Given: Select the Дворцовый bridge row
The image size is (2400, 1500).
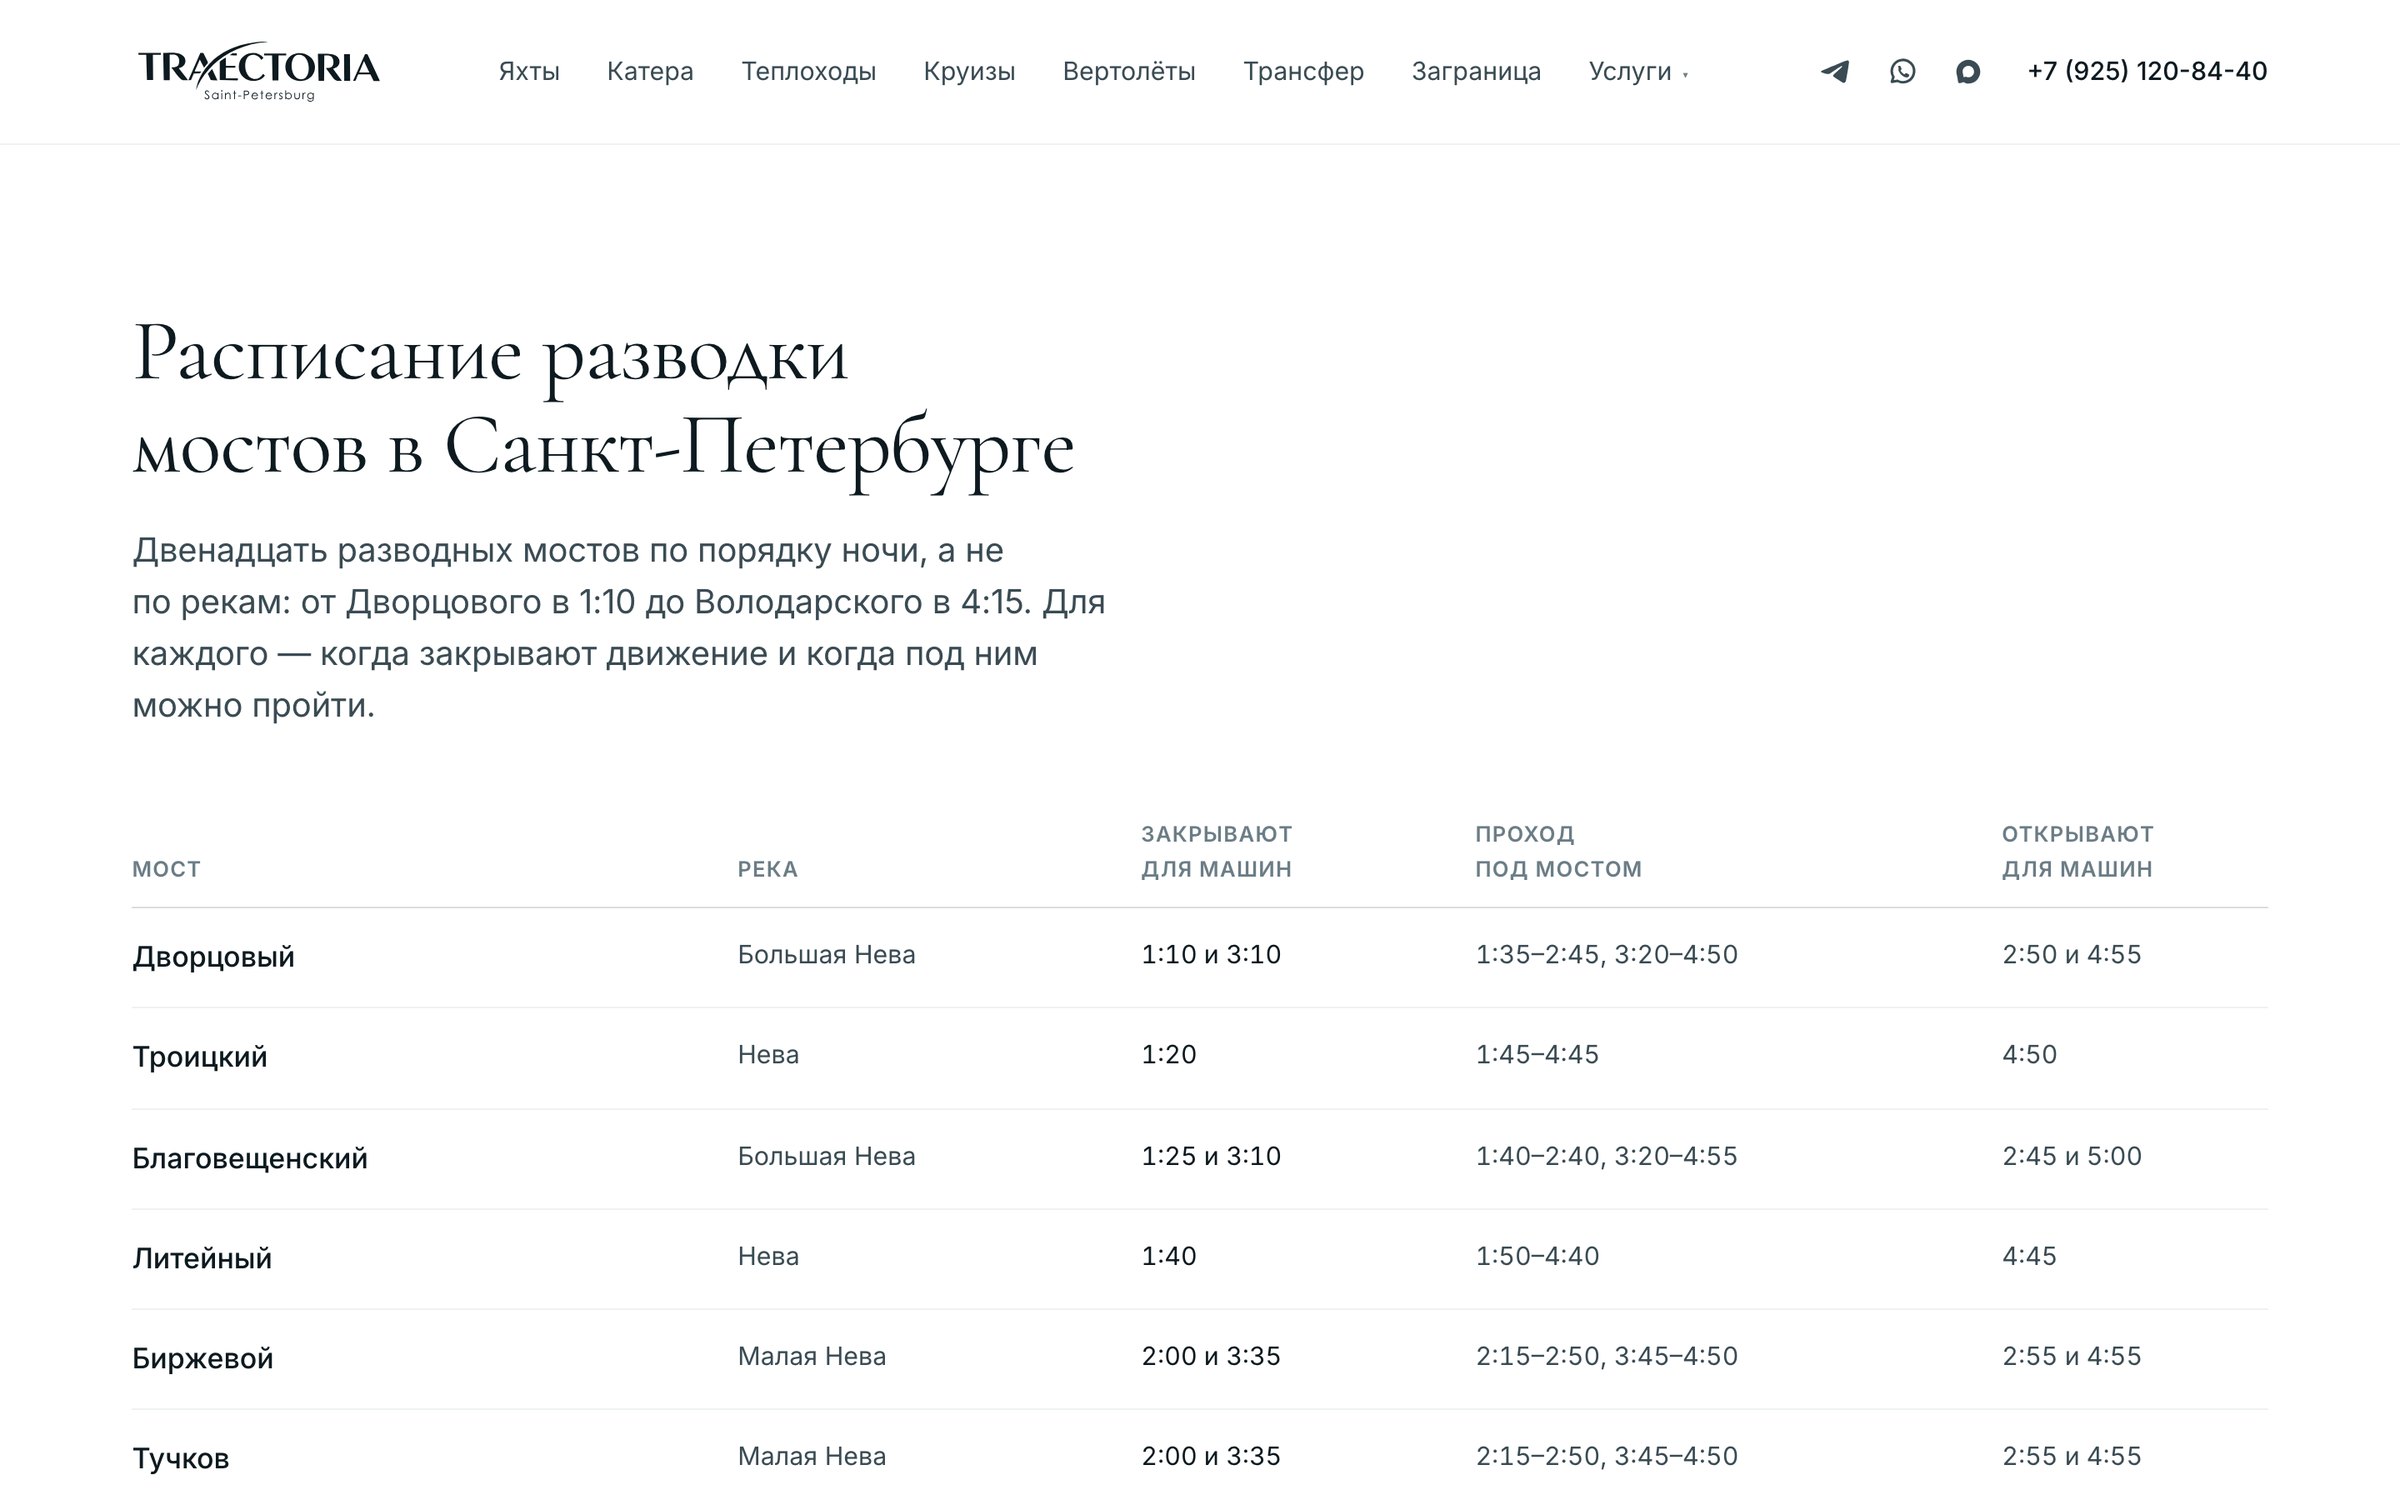Looking at the screenshot, I should [1200, 957].
